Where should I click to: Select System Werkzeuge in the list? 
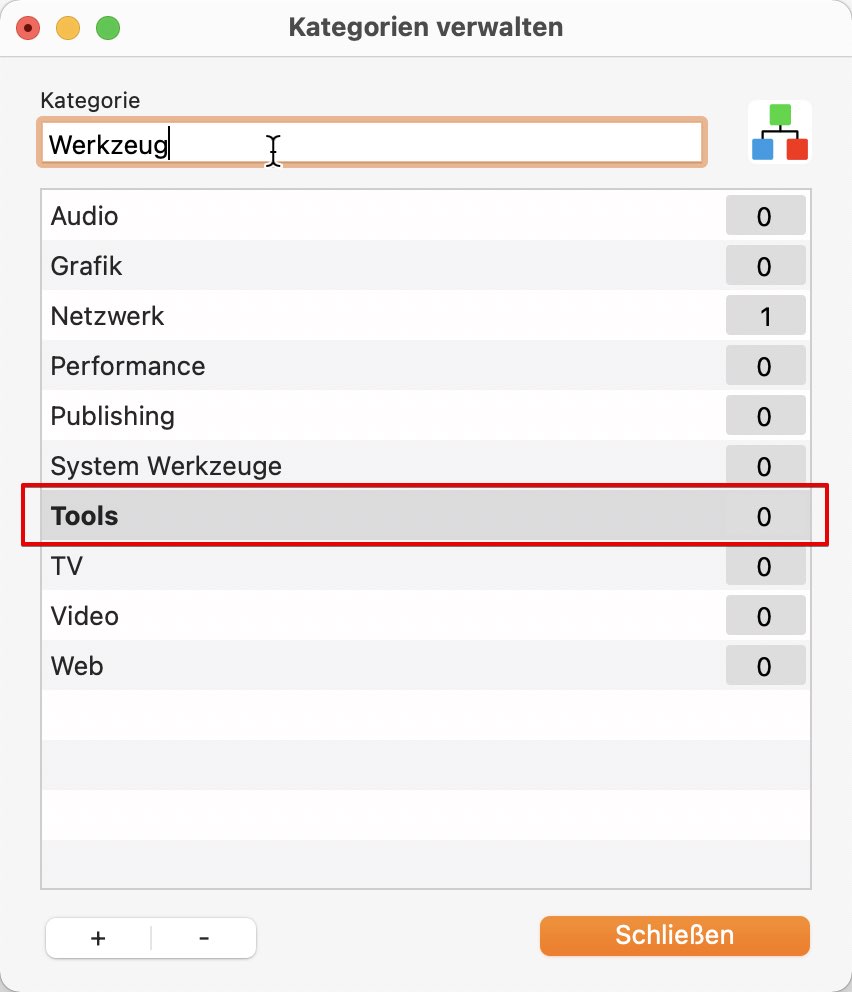426,466
